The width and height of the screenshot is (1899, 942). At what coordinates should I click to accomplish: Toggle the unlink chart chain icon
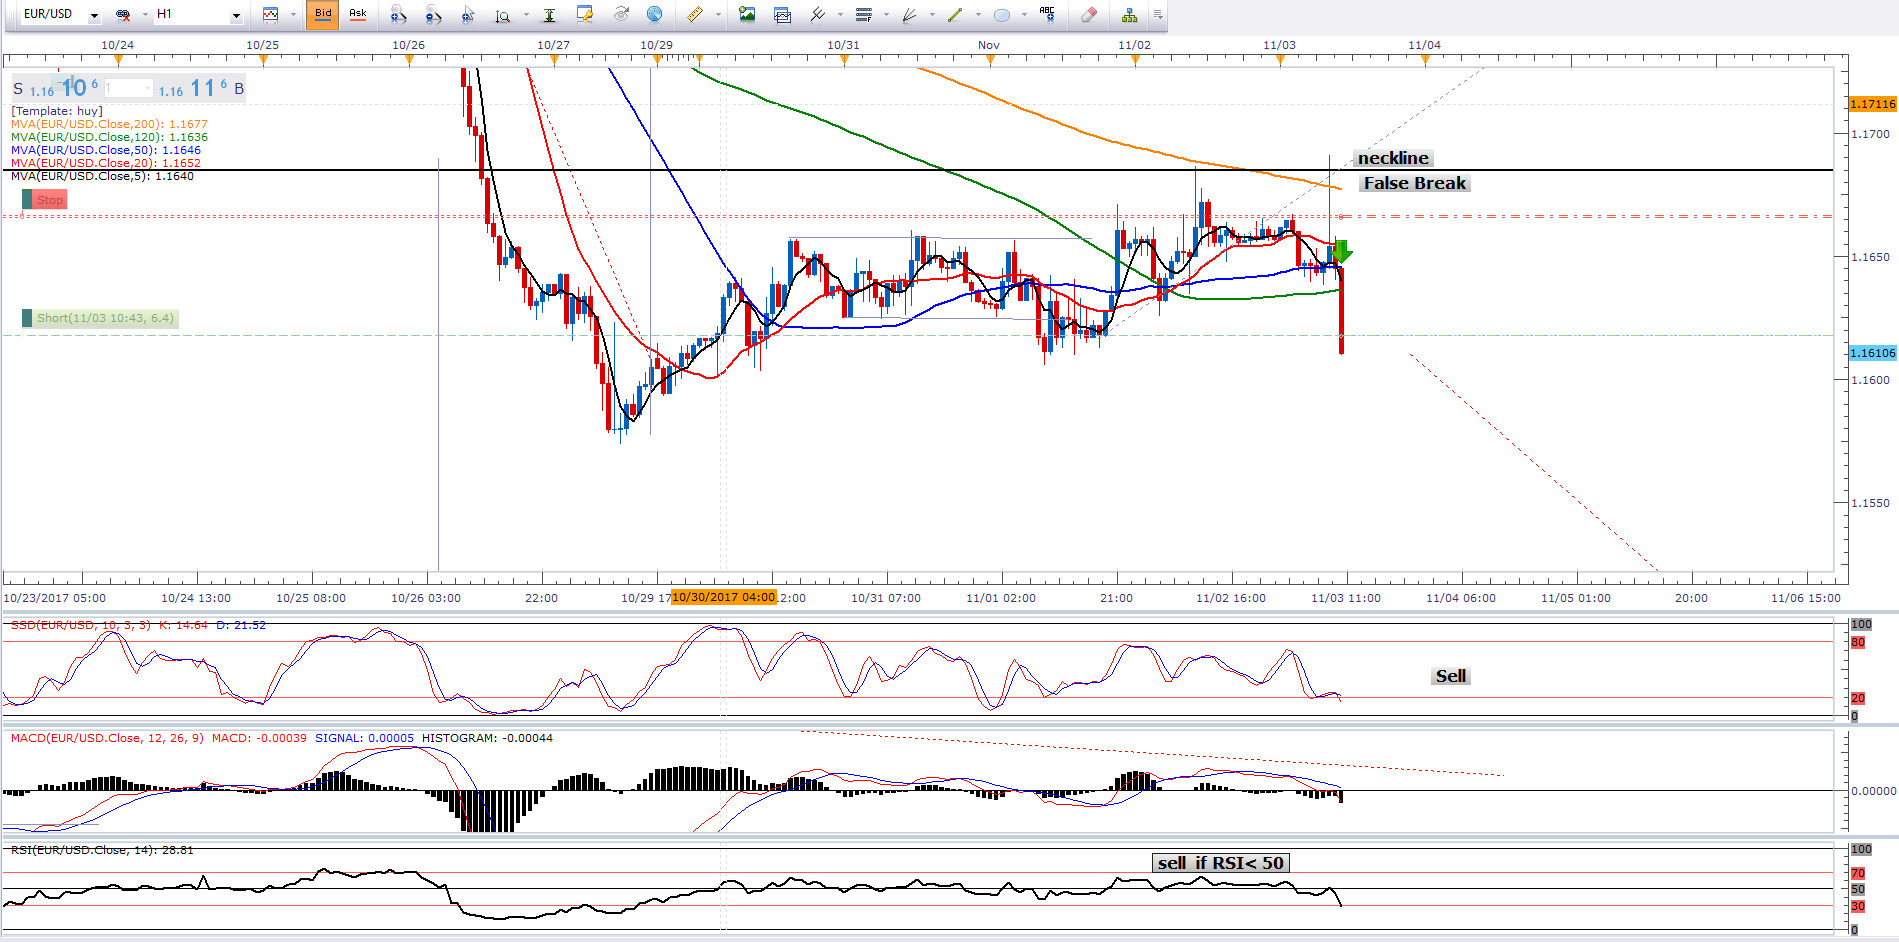click(123, 15)
